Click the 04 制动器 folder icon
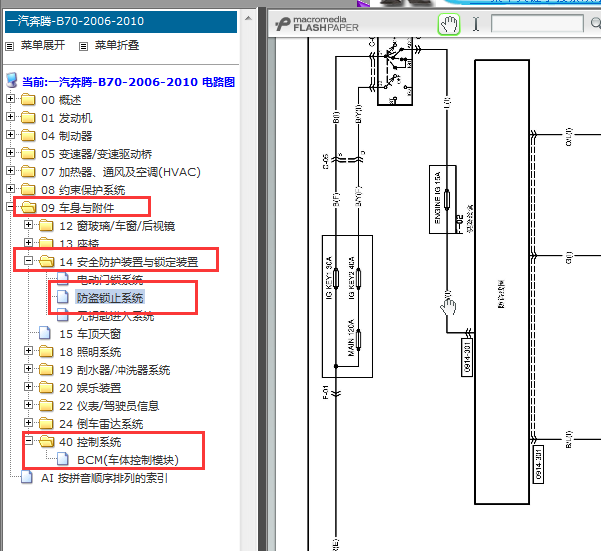This screenshot has height=551, width=601. [28, 135]
